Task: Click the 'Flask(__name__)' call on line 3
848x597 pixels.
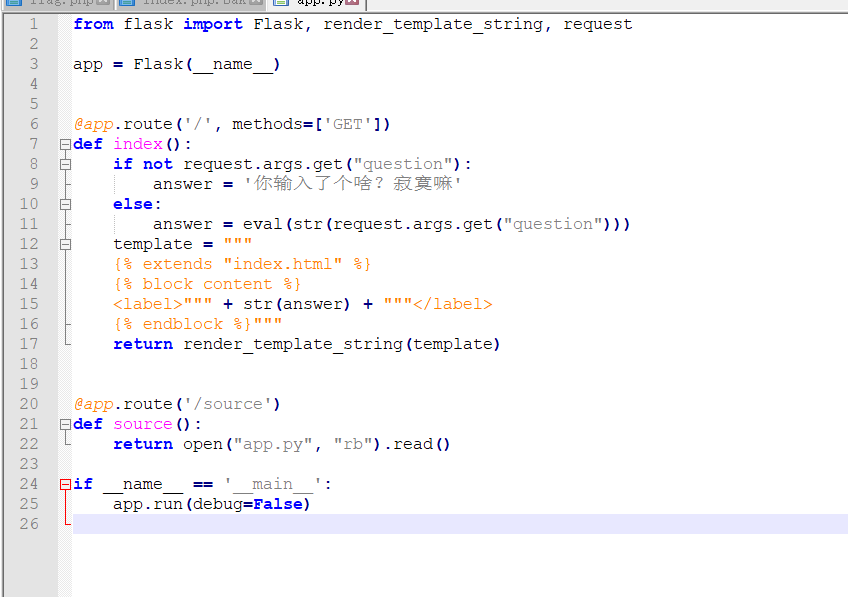Action: pyautogui.click(x=207, y=64)
